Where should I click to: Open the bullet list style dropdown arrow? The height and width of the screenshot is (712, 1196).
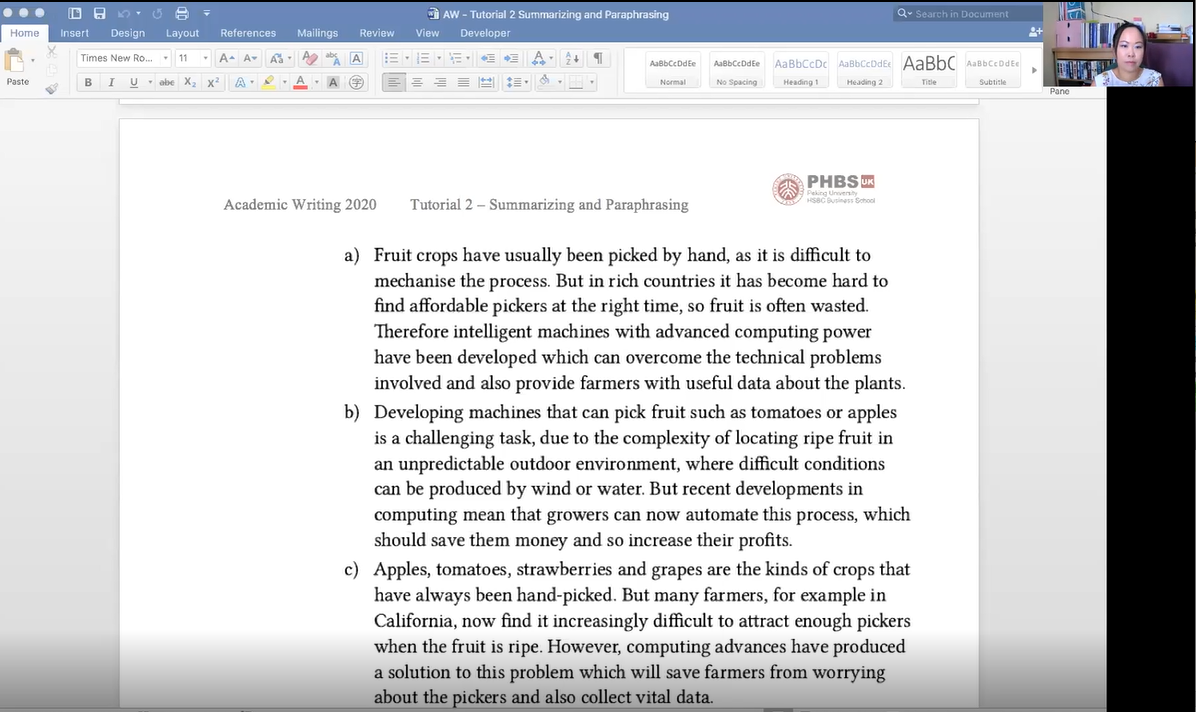(407, 58)
